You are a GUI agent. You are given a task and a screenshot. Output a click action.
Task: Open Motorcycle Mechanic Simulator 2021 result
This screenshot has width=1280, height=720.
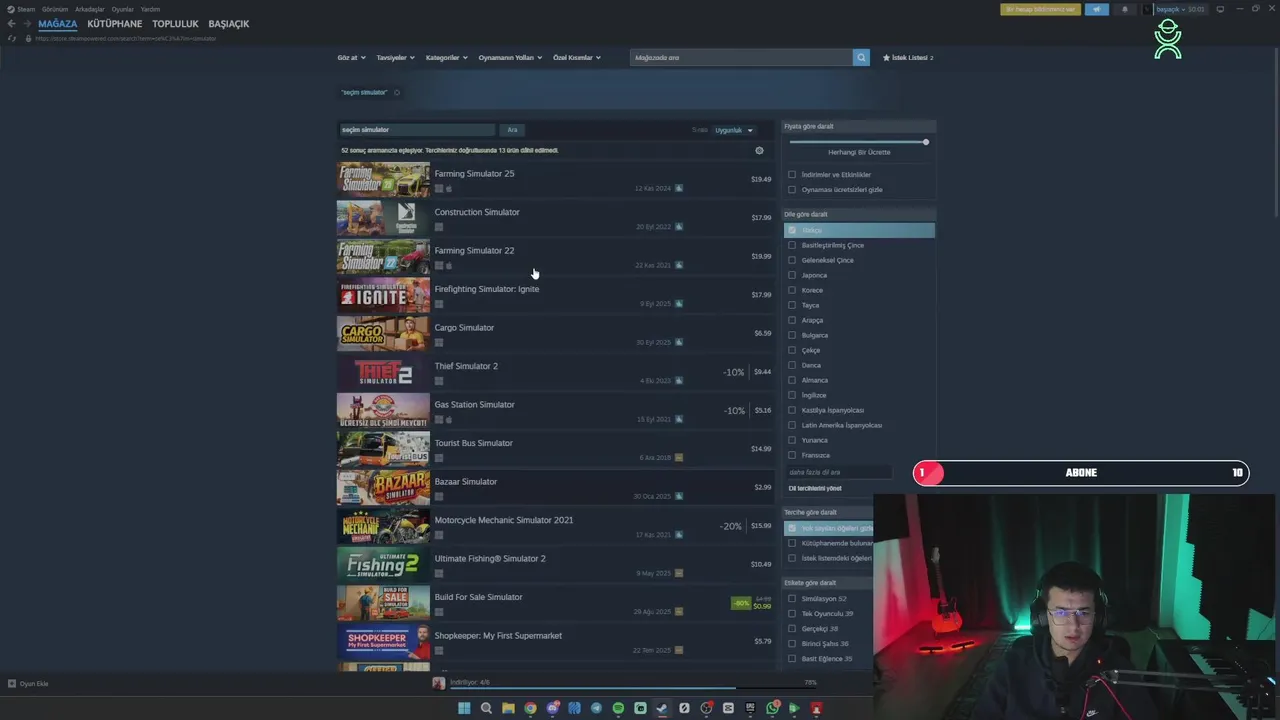pyautogui.click(x=504, y=520)
